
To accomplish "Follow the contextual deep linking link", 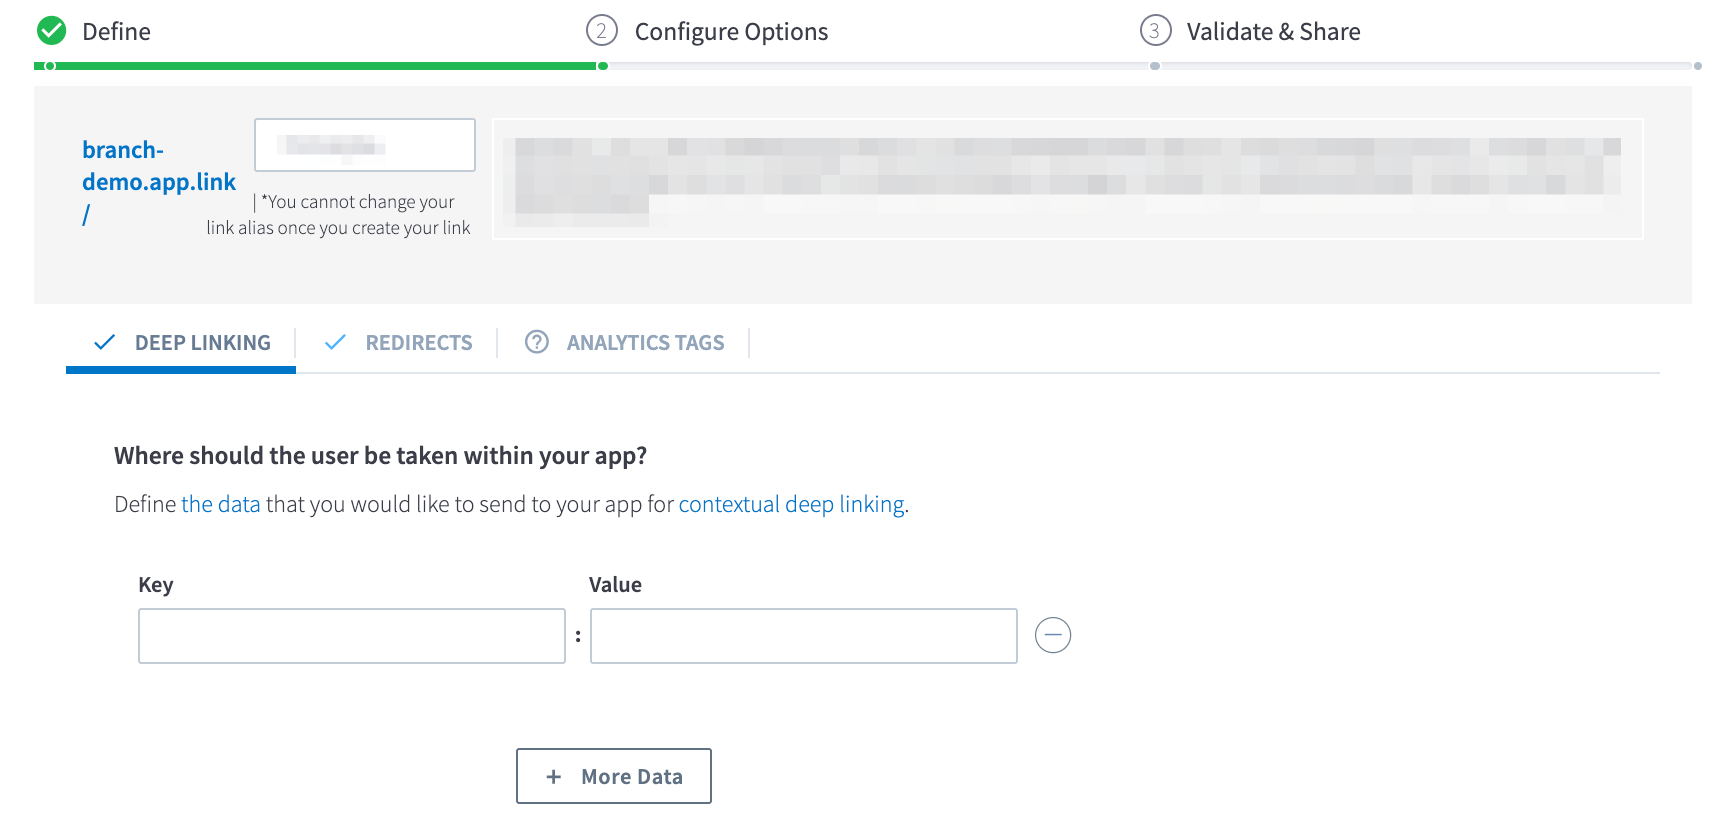I will point(791,504).
